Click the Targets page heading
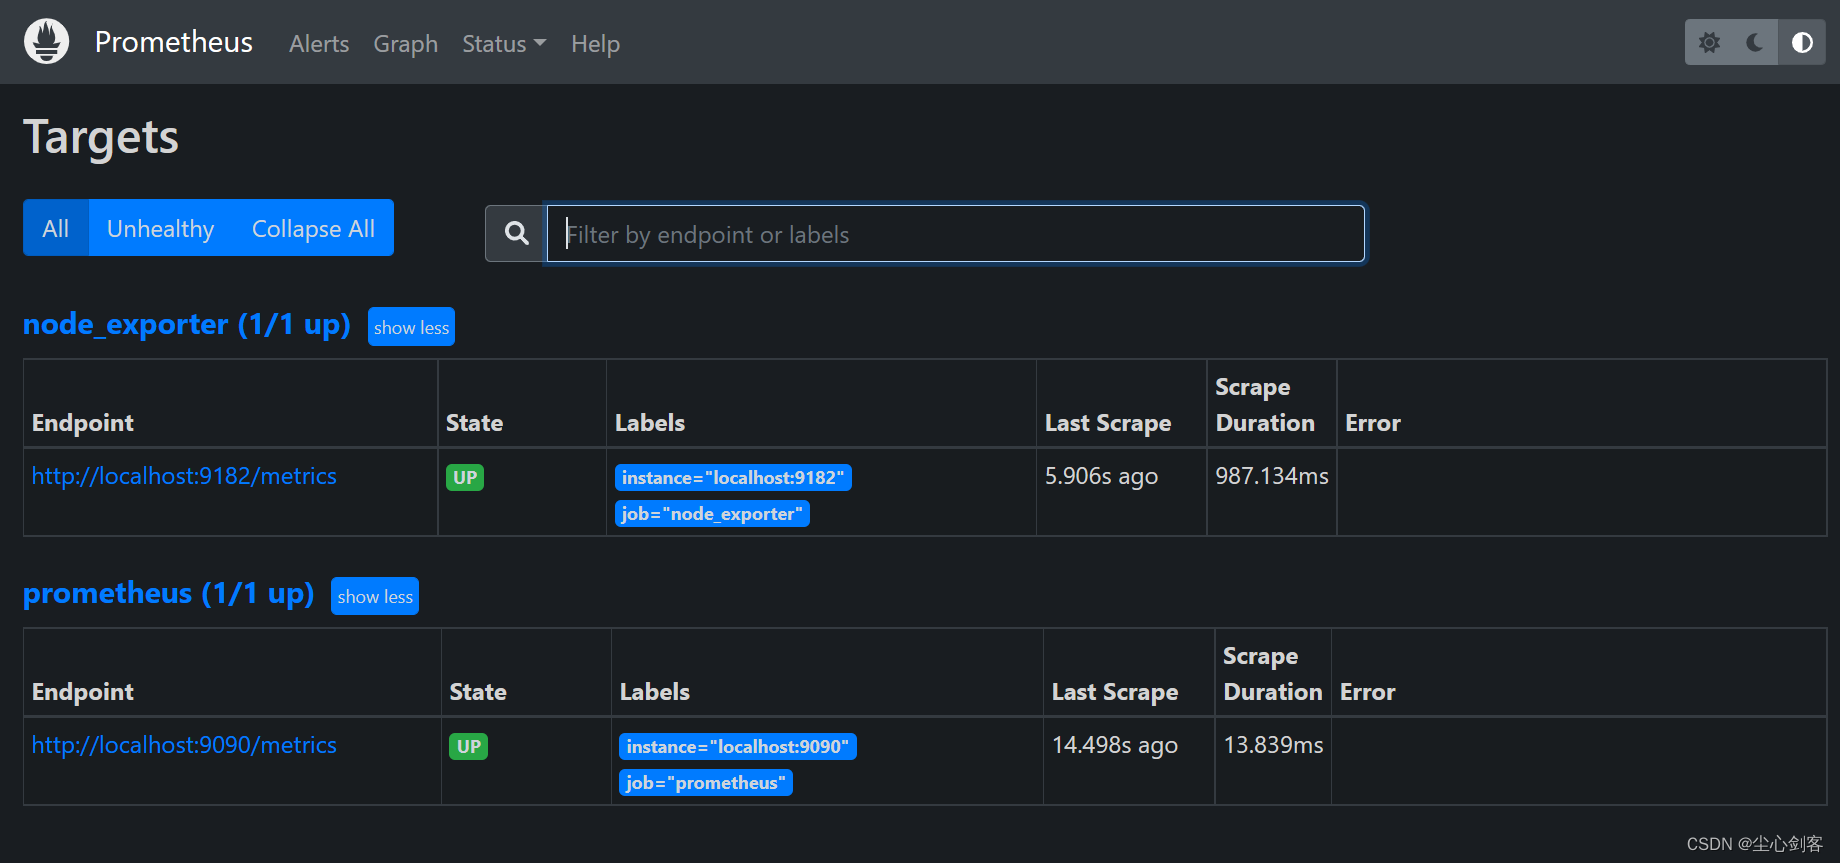Viewport: 1840px width, 863px height. (101, 137)
